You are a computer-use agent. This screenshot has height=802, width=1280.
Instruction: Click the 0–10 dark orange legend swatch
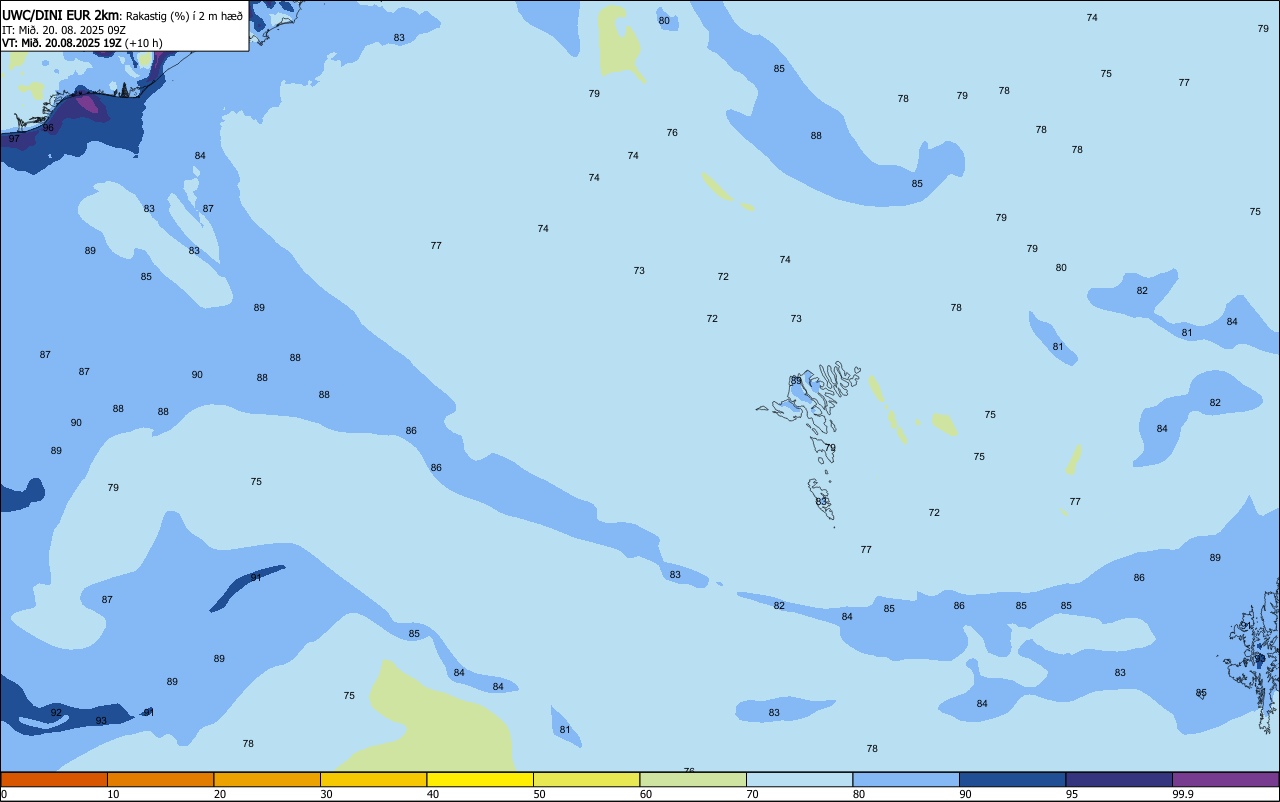[x=54, y=779]
